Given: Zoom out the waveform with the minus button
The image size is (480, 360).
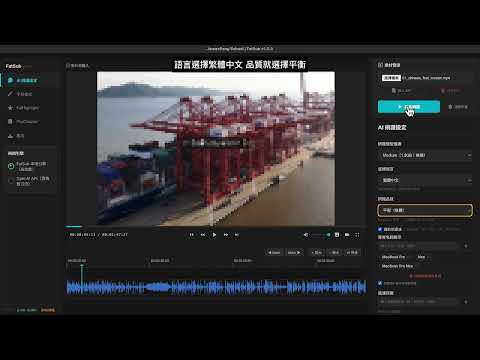Looking at the screenshot, I should (334, 253).
